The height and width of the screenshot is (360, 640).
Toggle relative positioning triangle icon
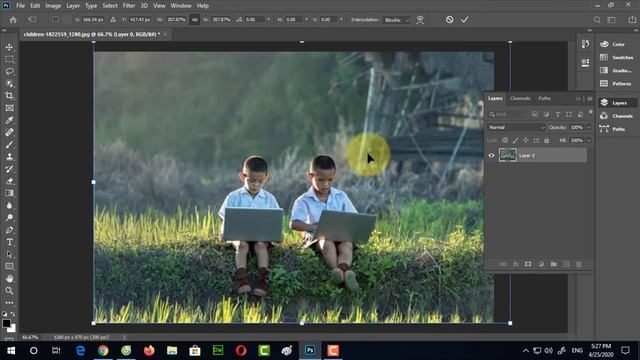[x=113, y=20]
